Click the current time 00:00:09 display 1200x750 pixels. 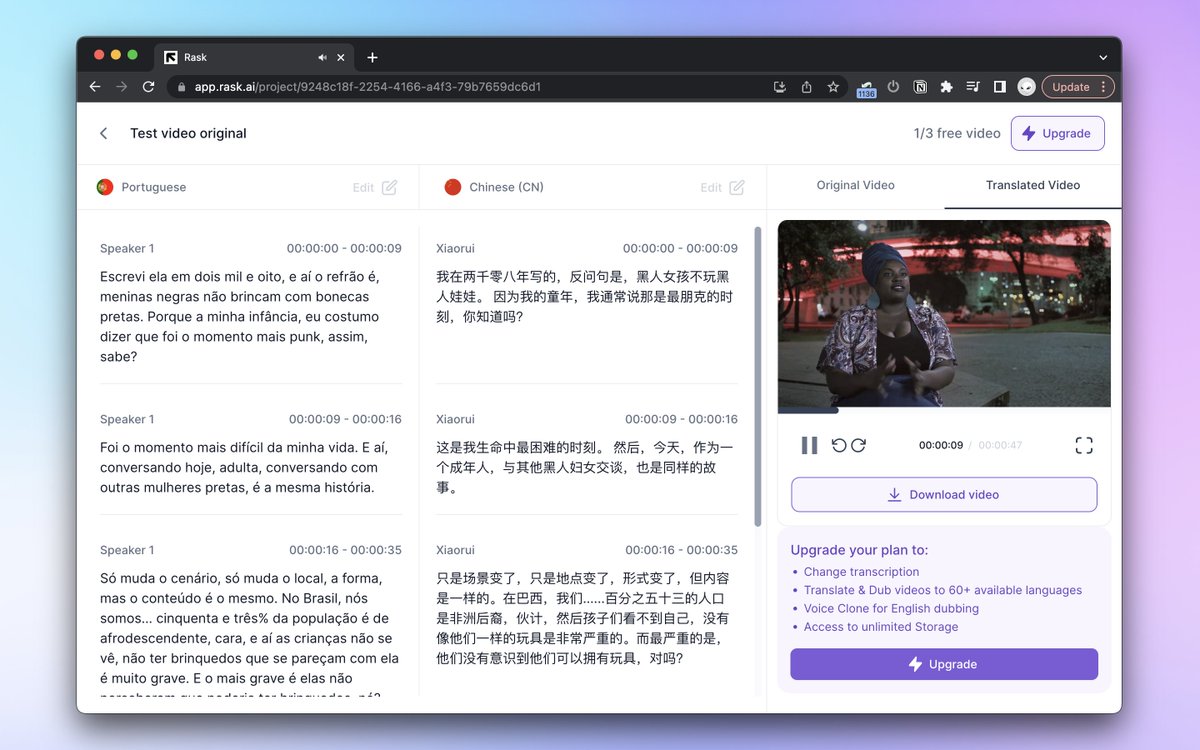click(x=941, y=445)
